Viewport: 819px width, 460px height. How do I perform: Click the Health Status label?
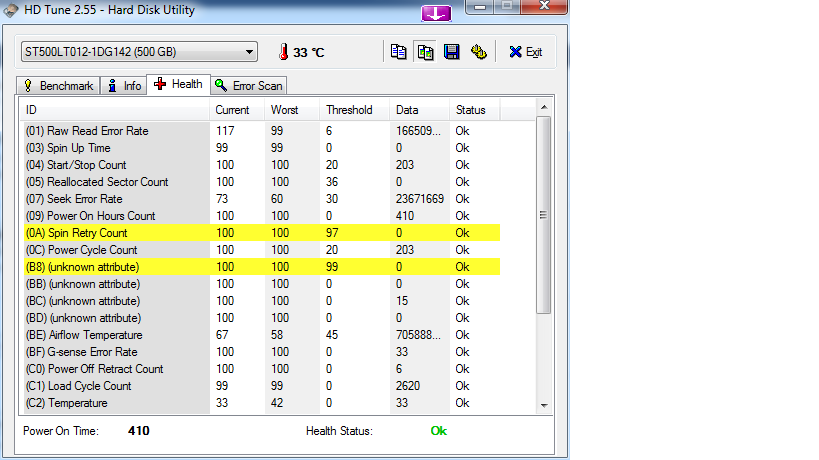(x=340, y=431)
